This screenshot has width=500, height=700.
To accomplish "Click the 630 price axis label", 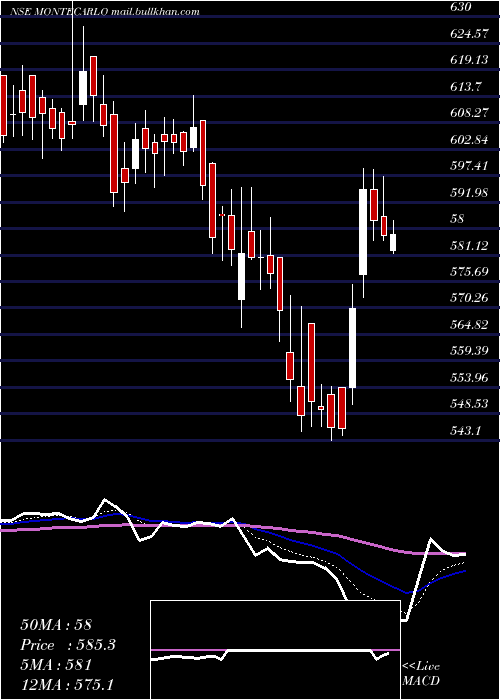I will click(462, 8).
